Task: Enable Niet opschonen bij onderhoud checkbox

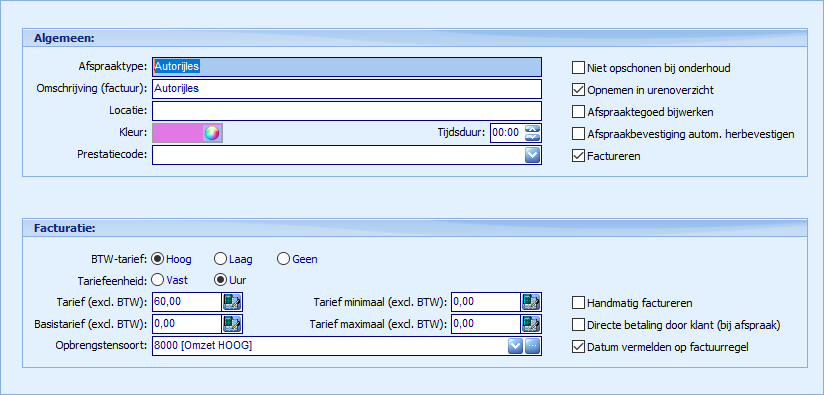Action: point(578,68)
